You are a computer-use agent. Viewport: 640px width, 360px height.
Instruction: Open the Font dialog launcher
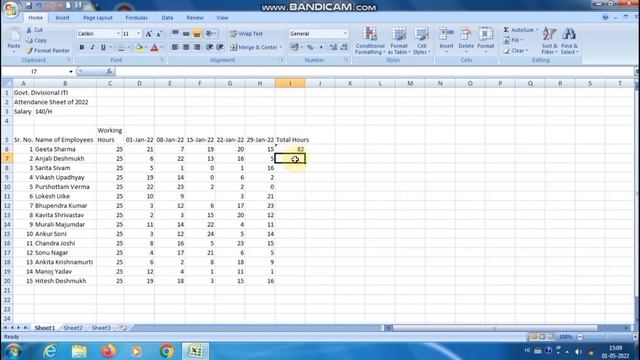162,60
